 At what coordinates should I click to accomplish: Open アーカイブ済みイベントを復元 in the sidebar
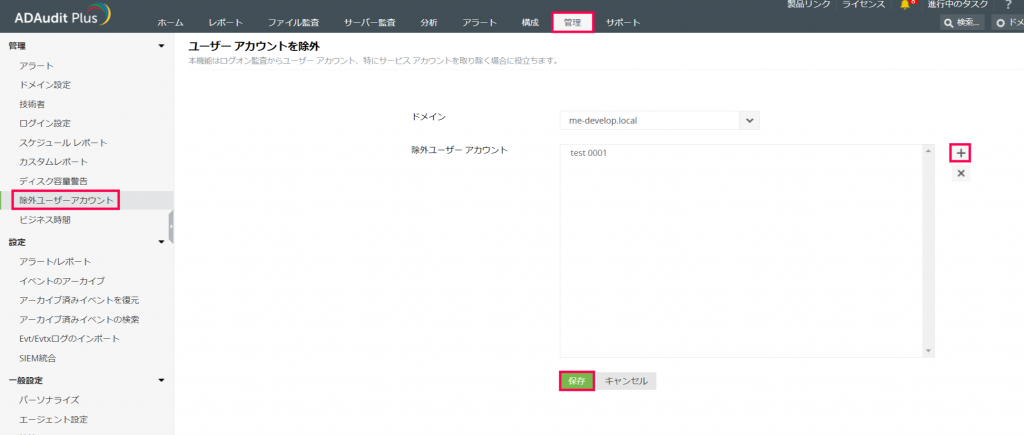pos(79,300)
